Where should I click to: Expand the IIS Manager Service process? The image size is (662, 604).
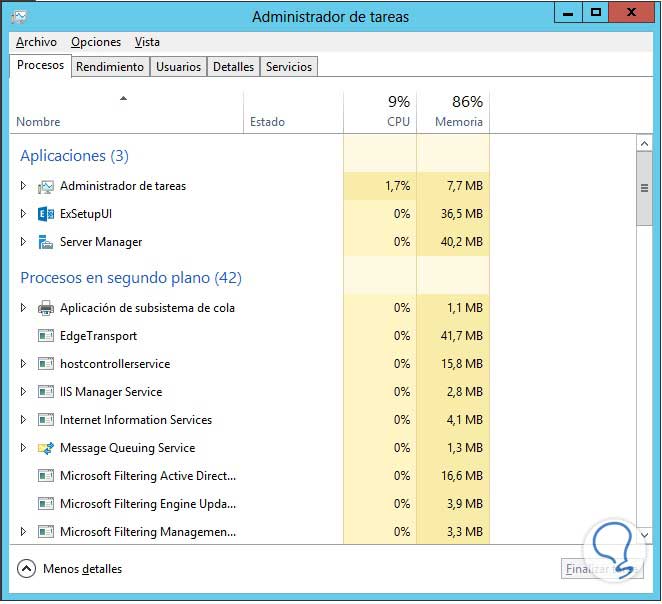click(23, 392)
